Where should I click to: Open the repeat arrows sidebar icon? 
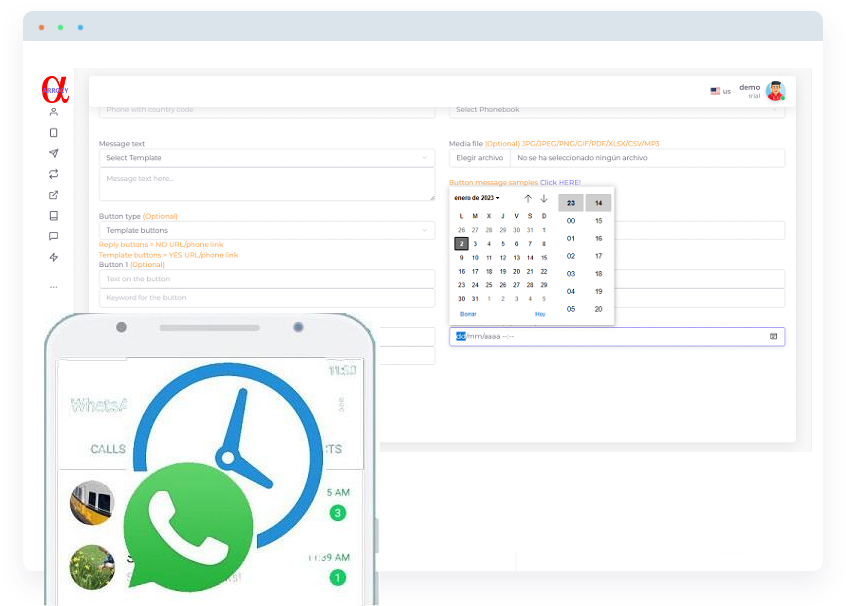click(x=54, y=174)
